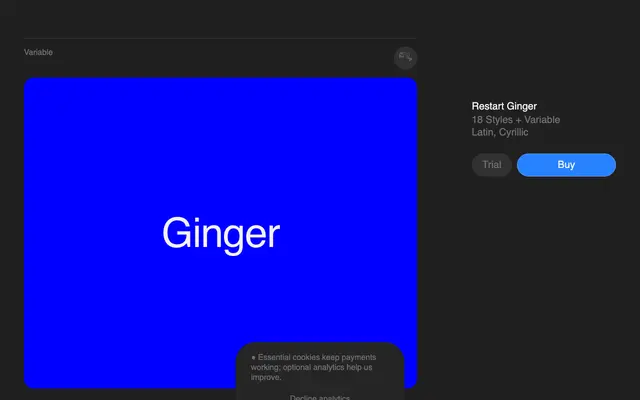
Task: Click the Restart Ginger title
Action: click(x=504, y=106)
